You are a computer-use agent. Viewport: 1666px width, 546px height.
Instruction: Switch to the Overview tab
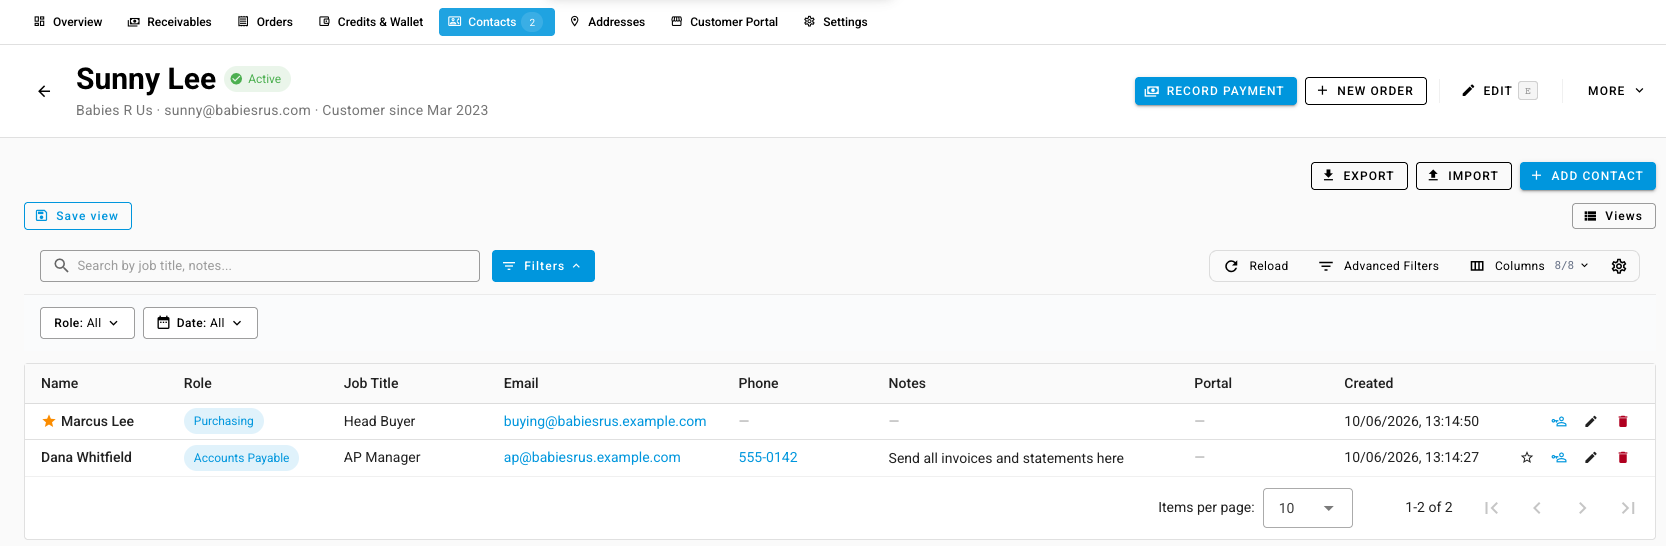68,22
